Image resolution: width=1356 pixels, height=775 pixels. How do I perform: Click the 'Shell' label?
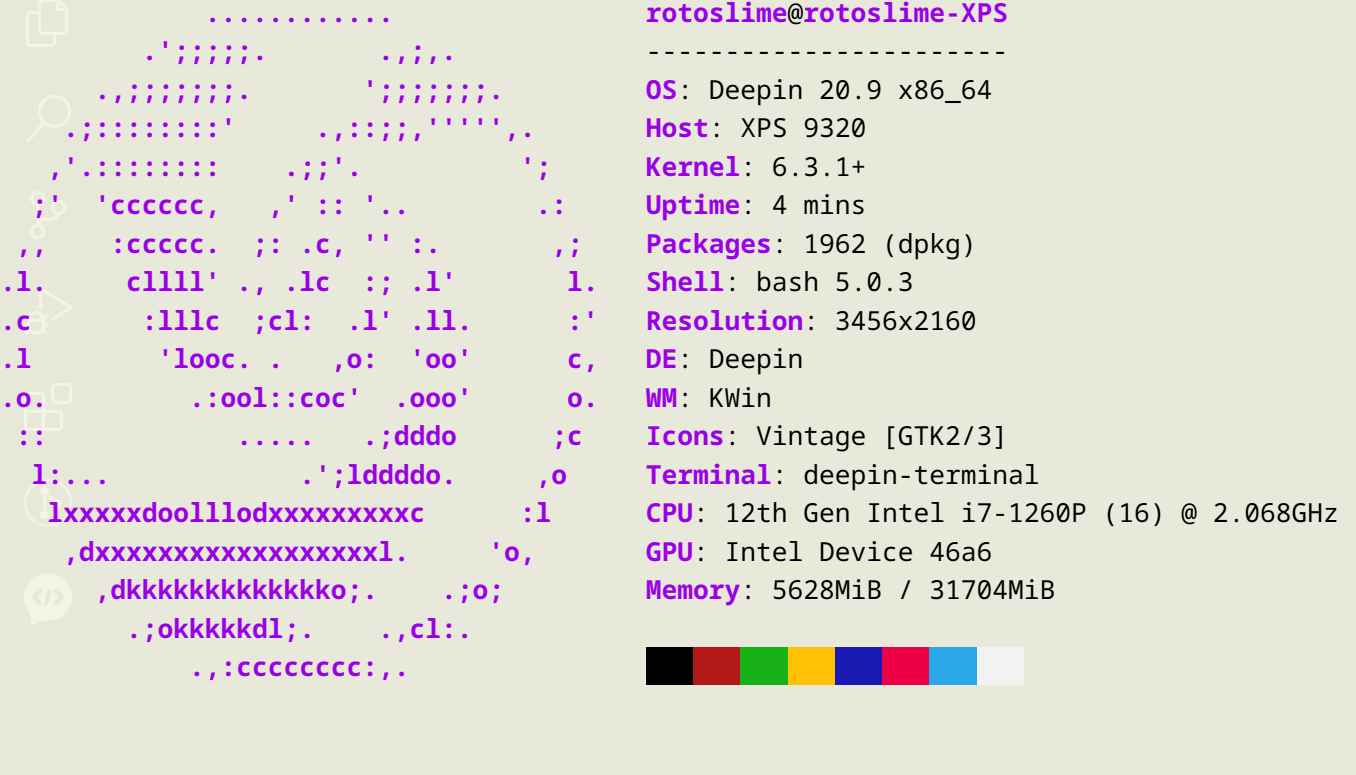click(685, 282)
